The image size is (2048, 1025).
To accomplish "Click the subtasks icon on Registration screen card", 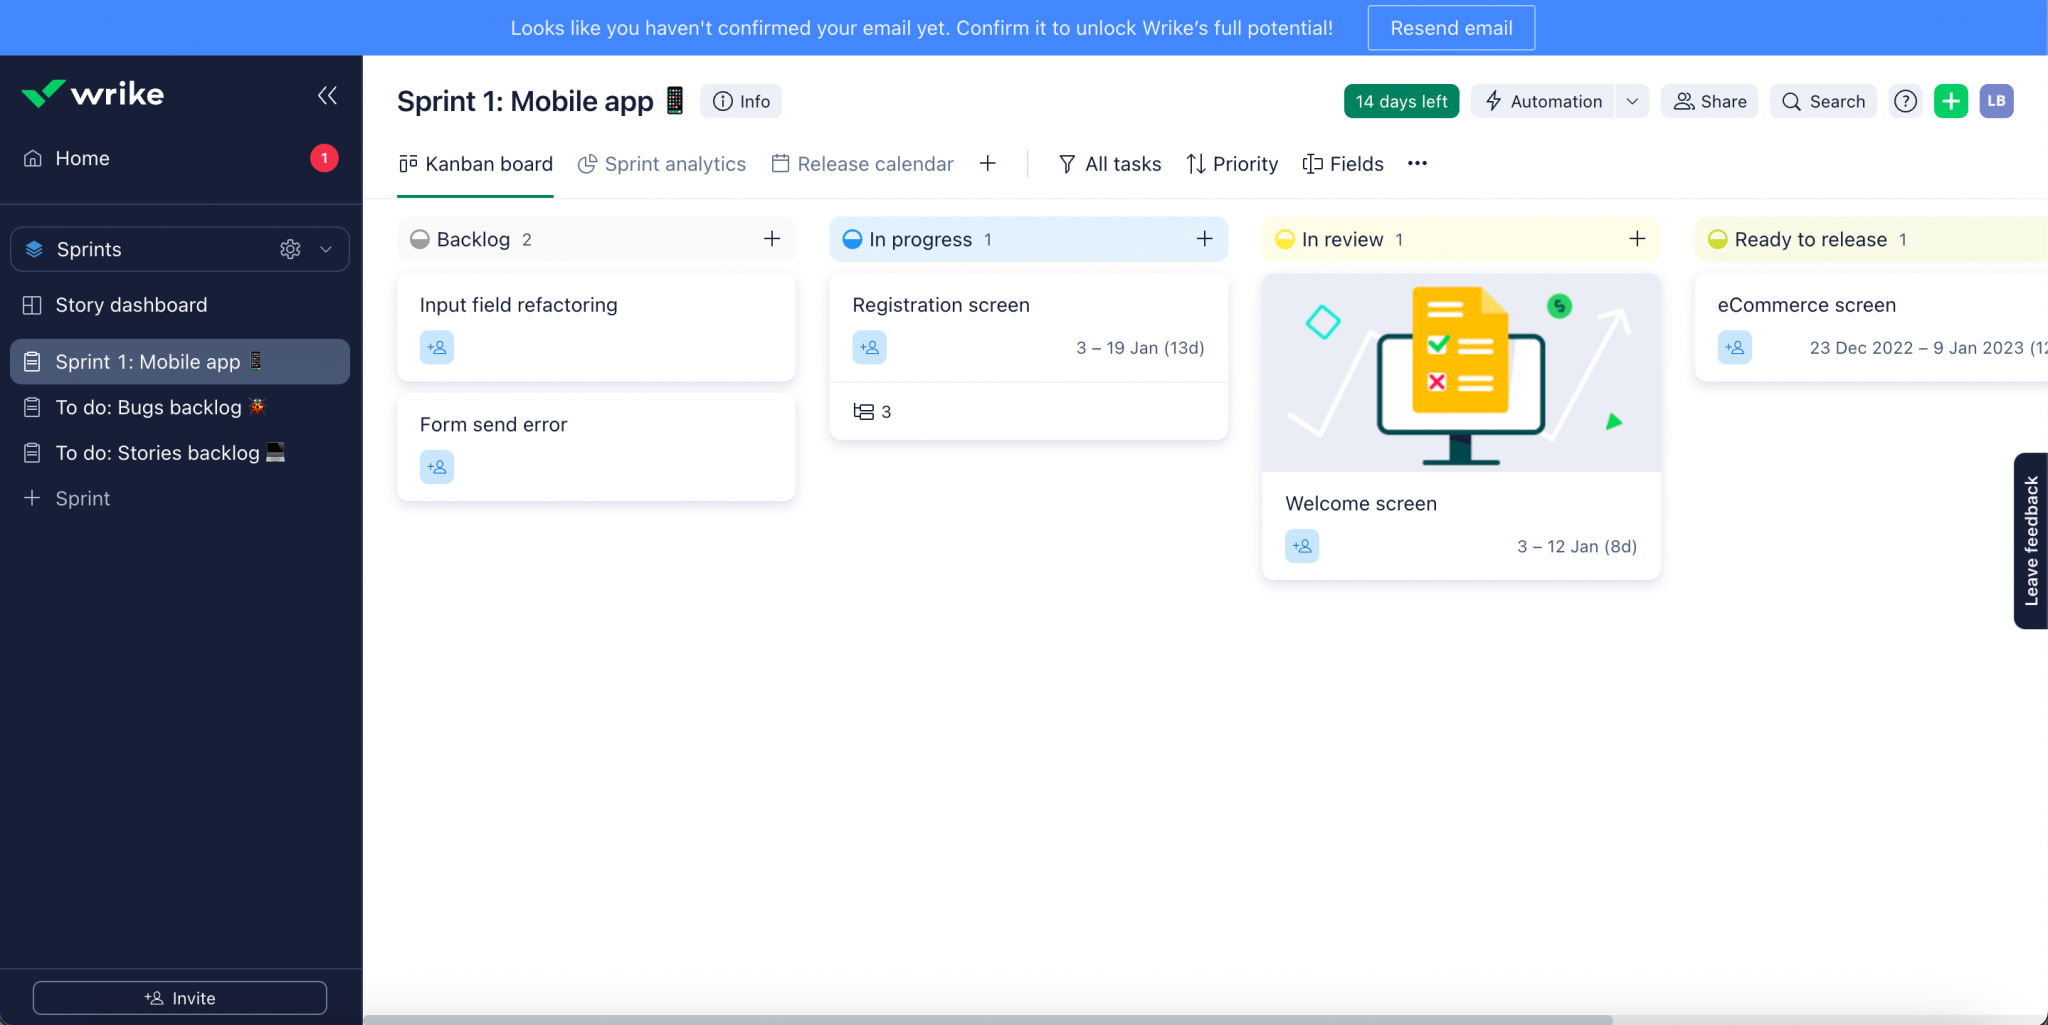I will pyautogui.click(x=865, y=411).
